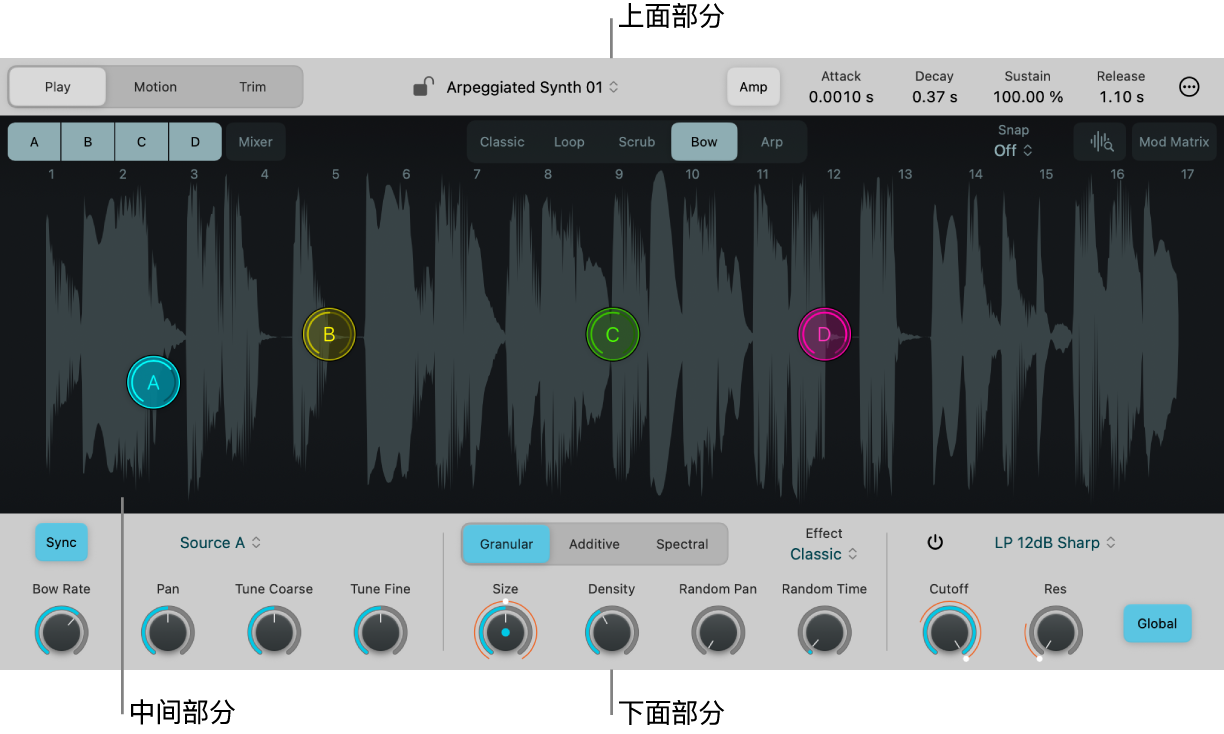The width and height of the screenshot is (1224, 734).
Task: Select the Additive synthesis tab
Action: point(594,544)
